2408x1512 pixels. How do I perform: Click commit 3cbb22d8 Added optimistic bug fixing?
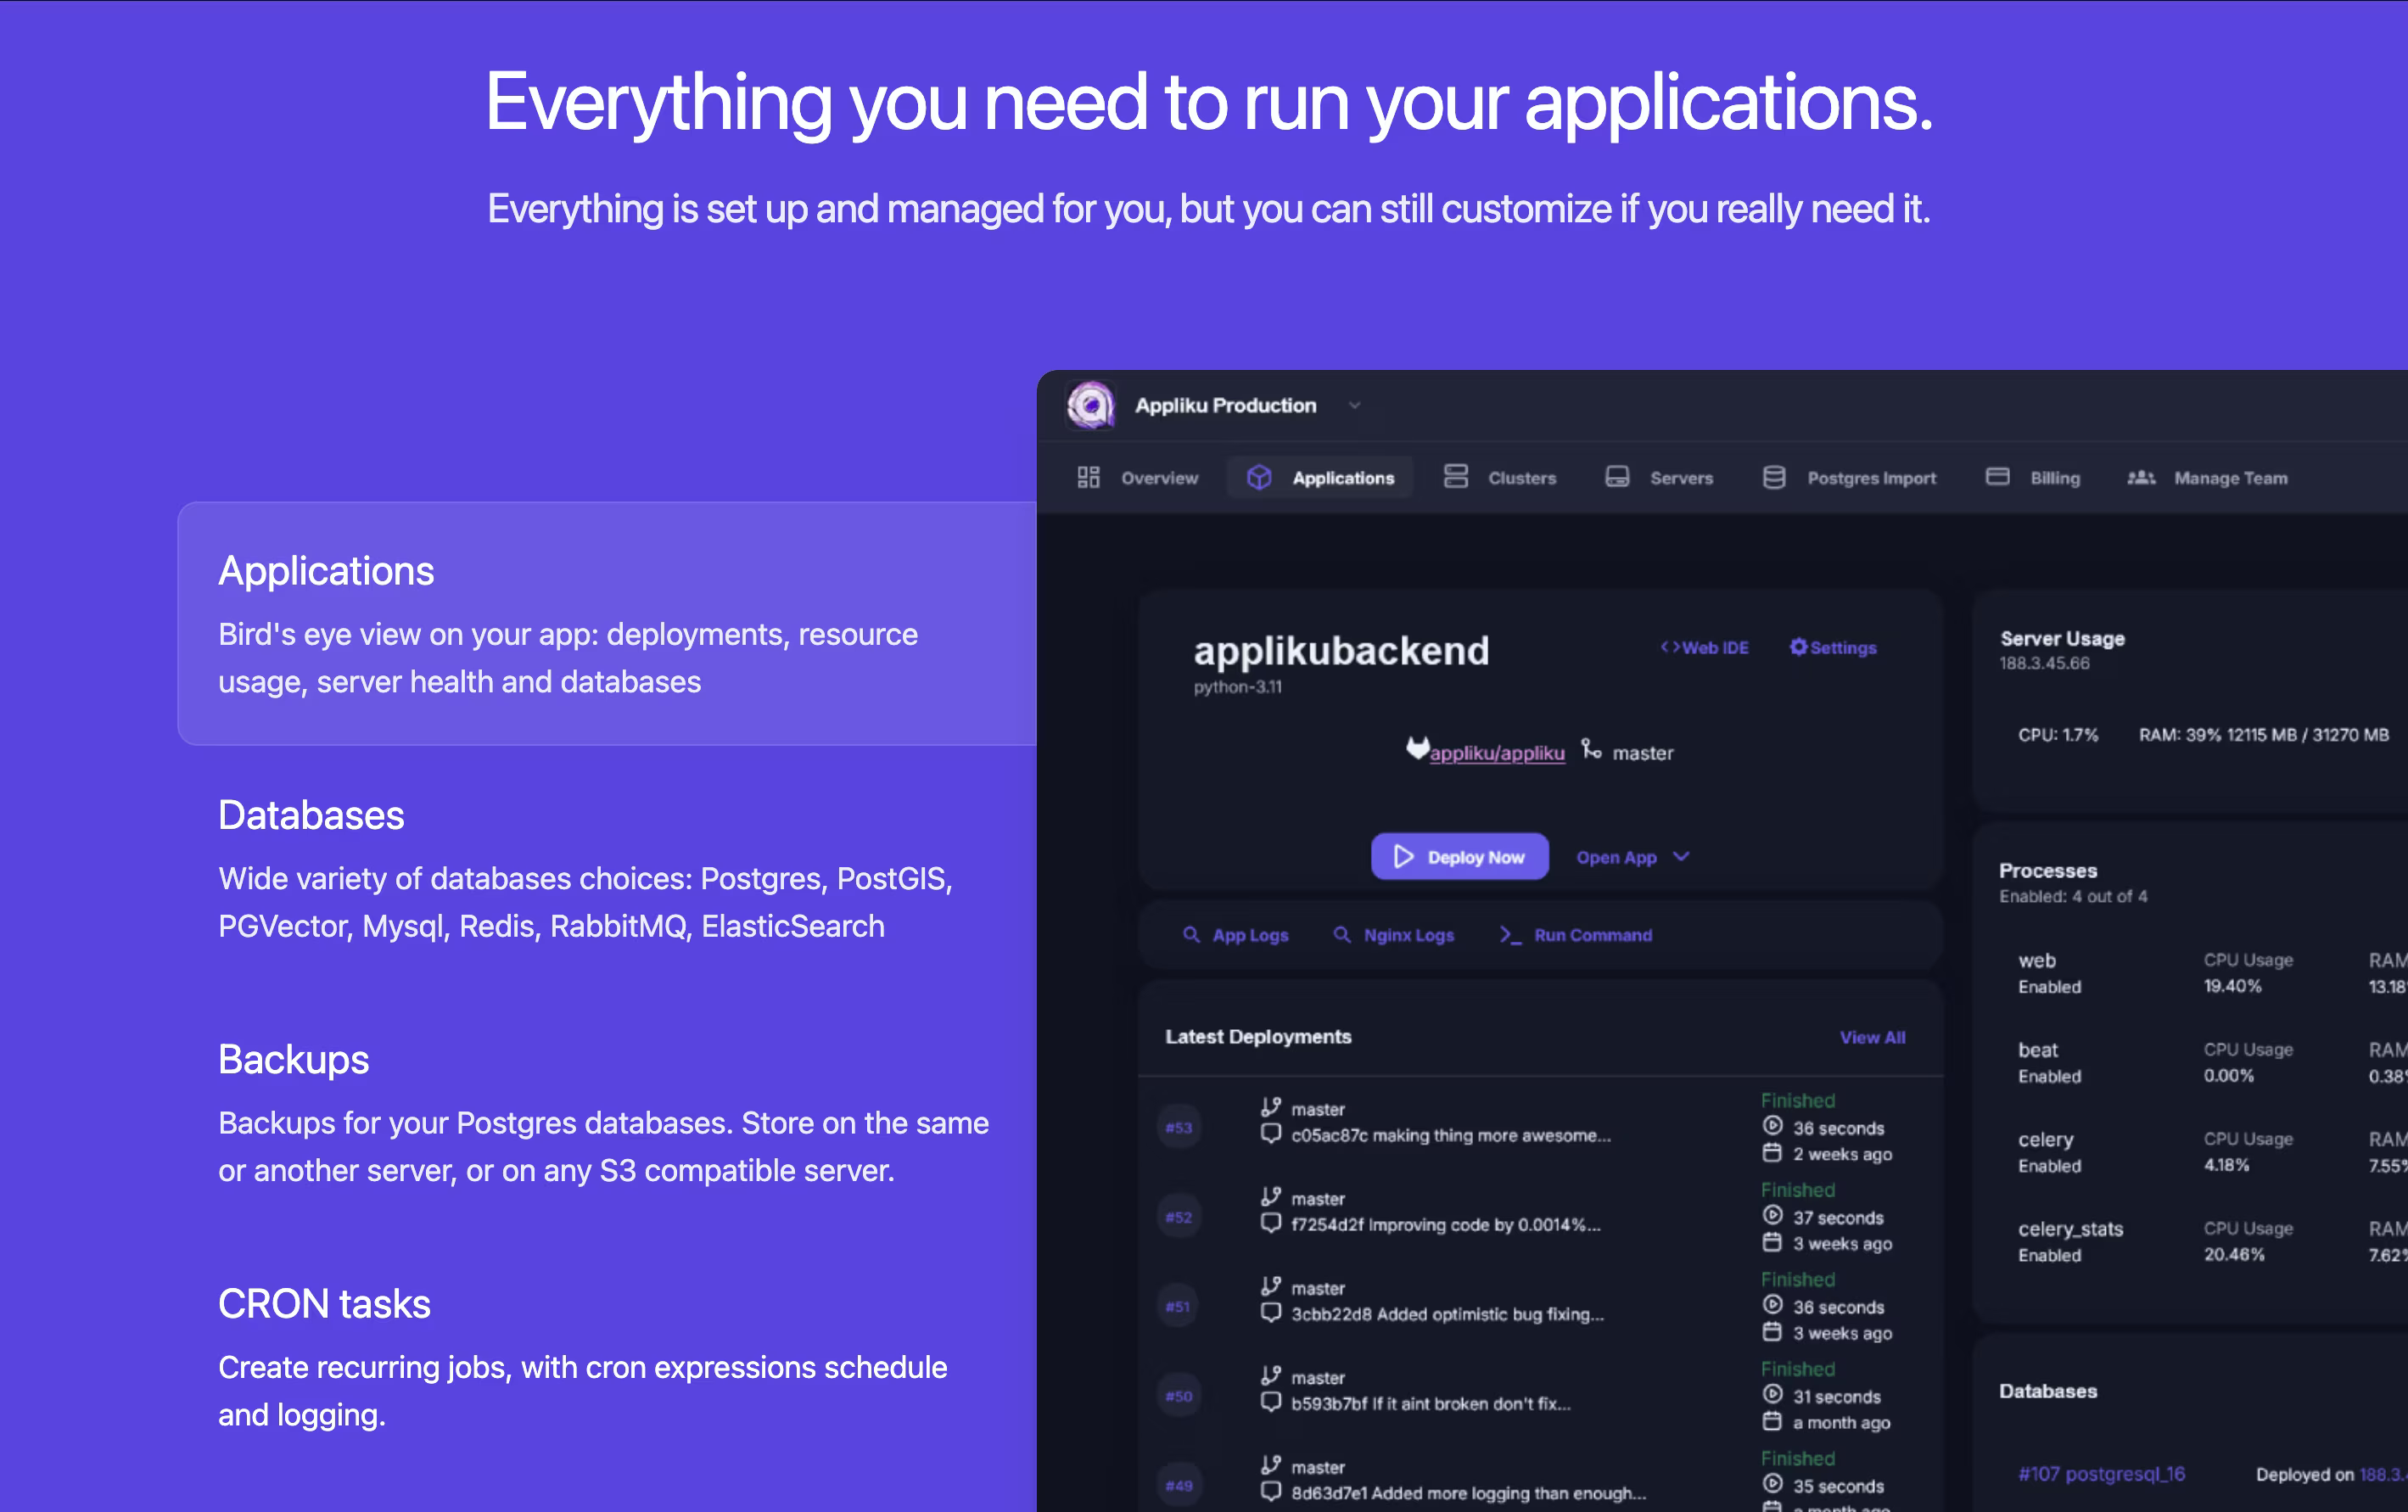click(x=1447, y=1314)
